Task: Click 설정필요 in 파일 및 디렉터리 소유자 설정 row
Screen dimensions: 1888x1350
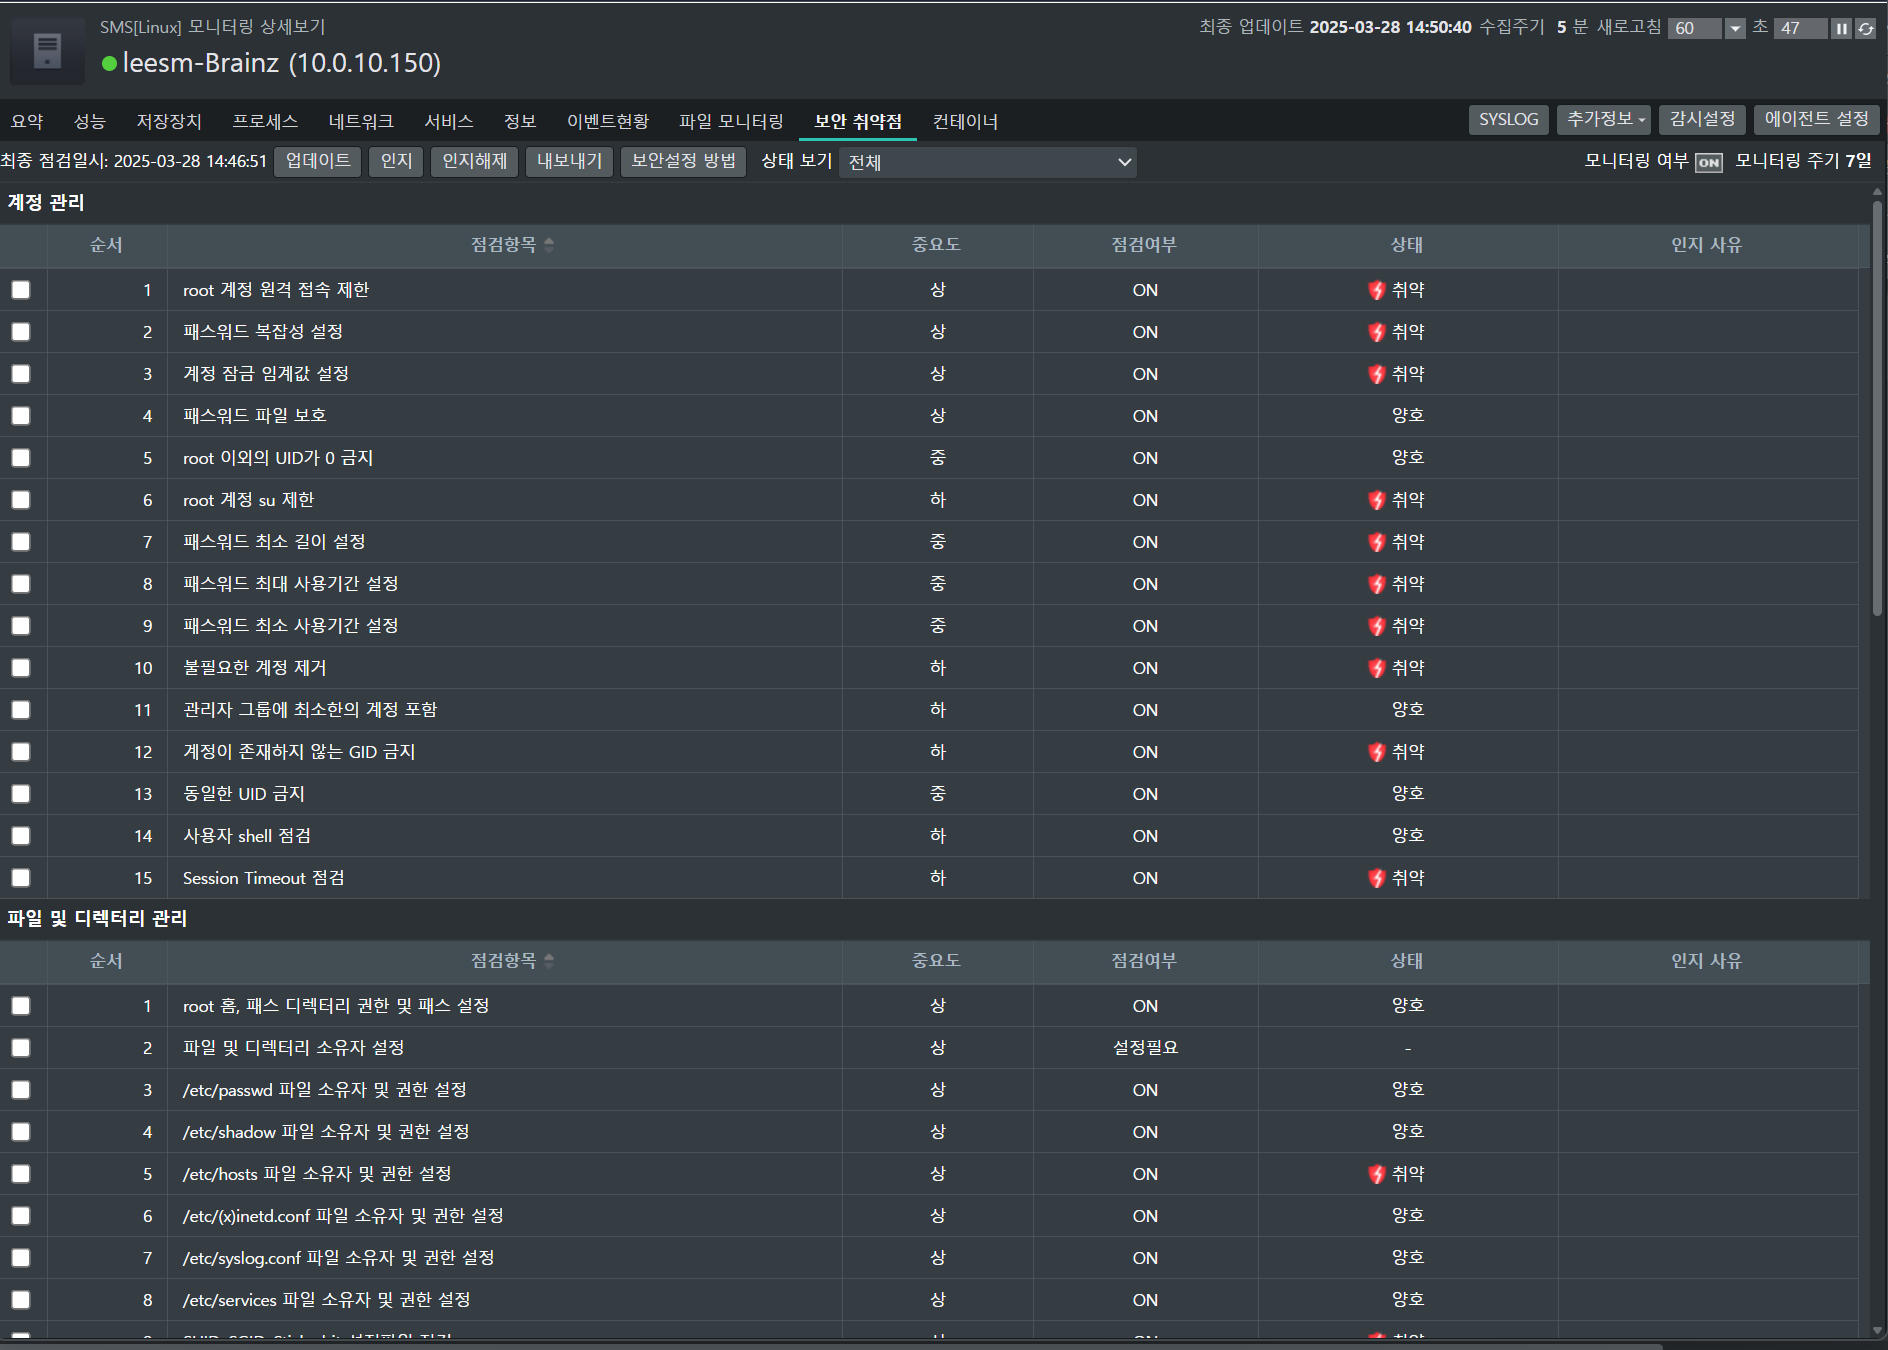Action: coord(1145,1048)
